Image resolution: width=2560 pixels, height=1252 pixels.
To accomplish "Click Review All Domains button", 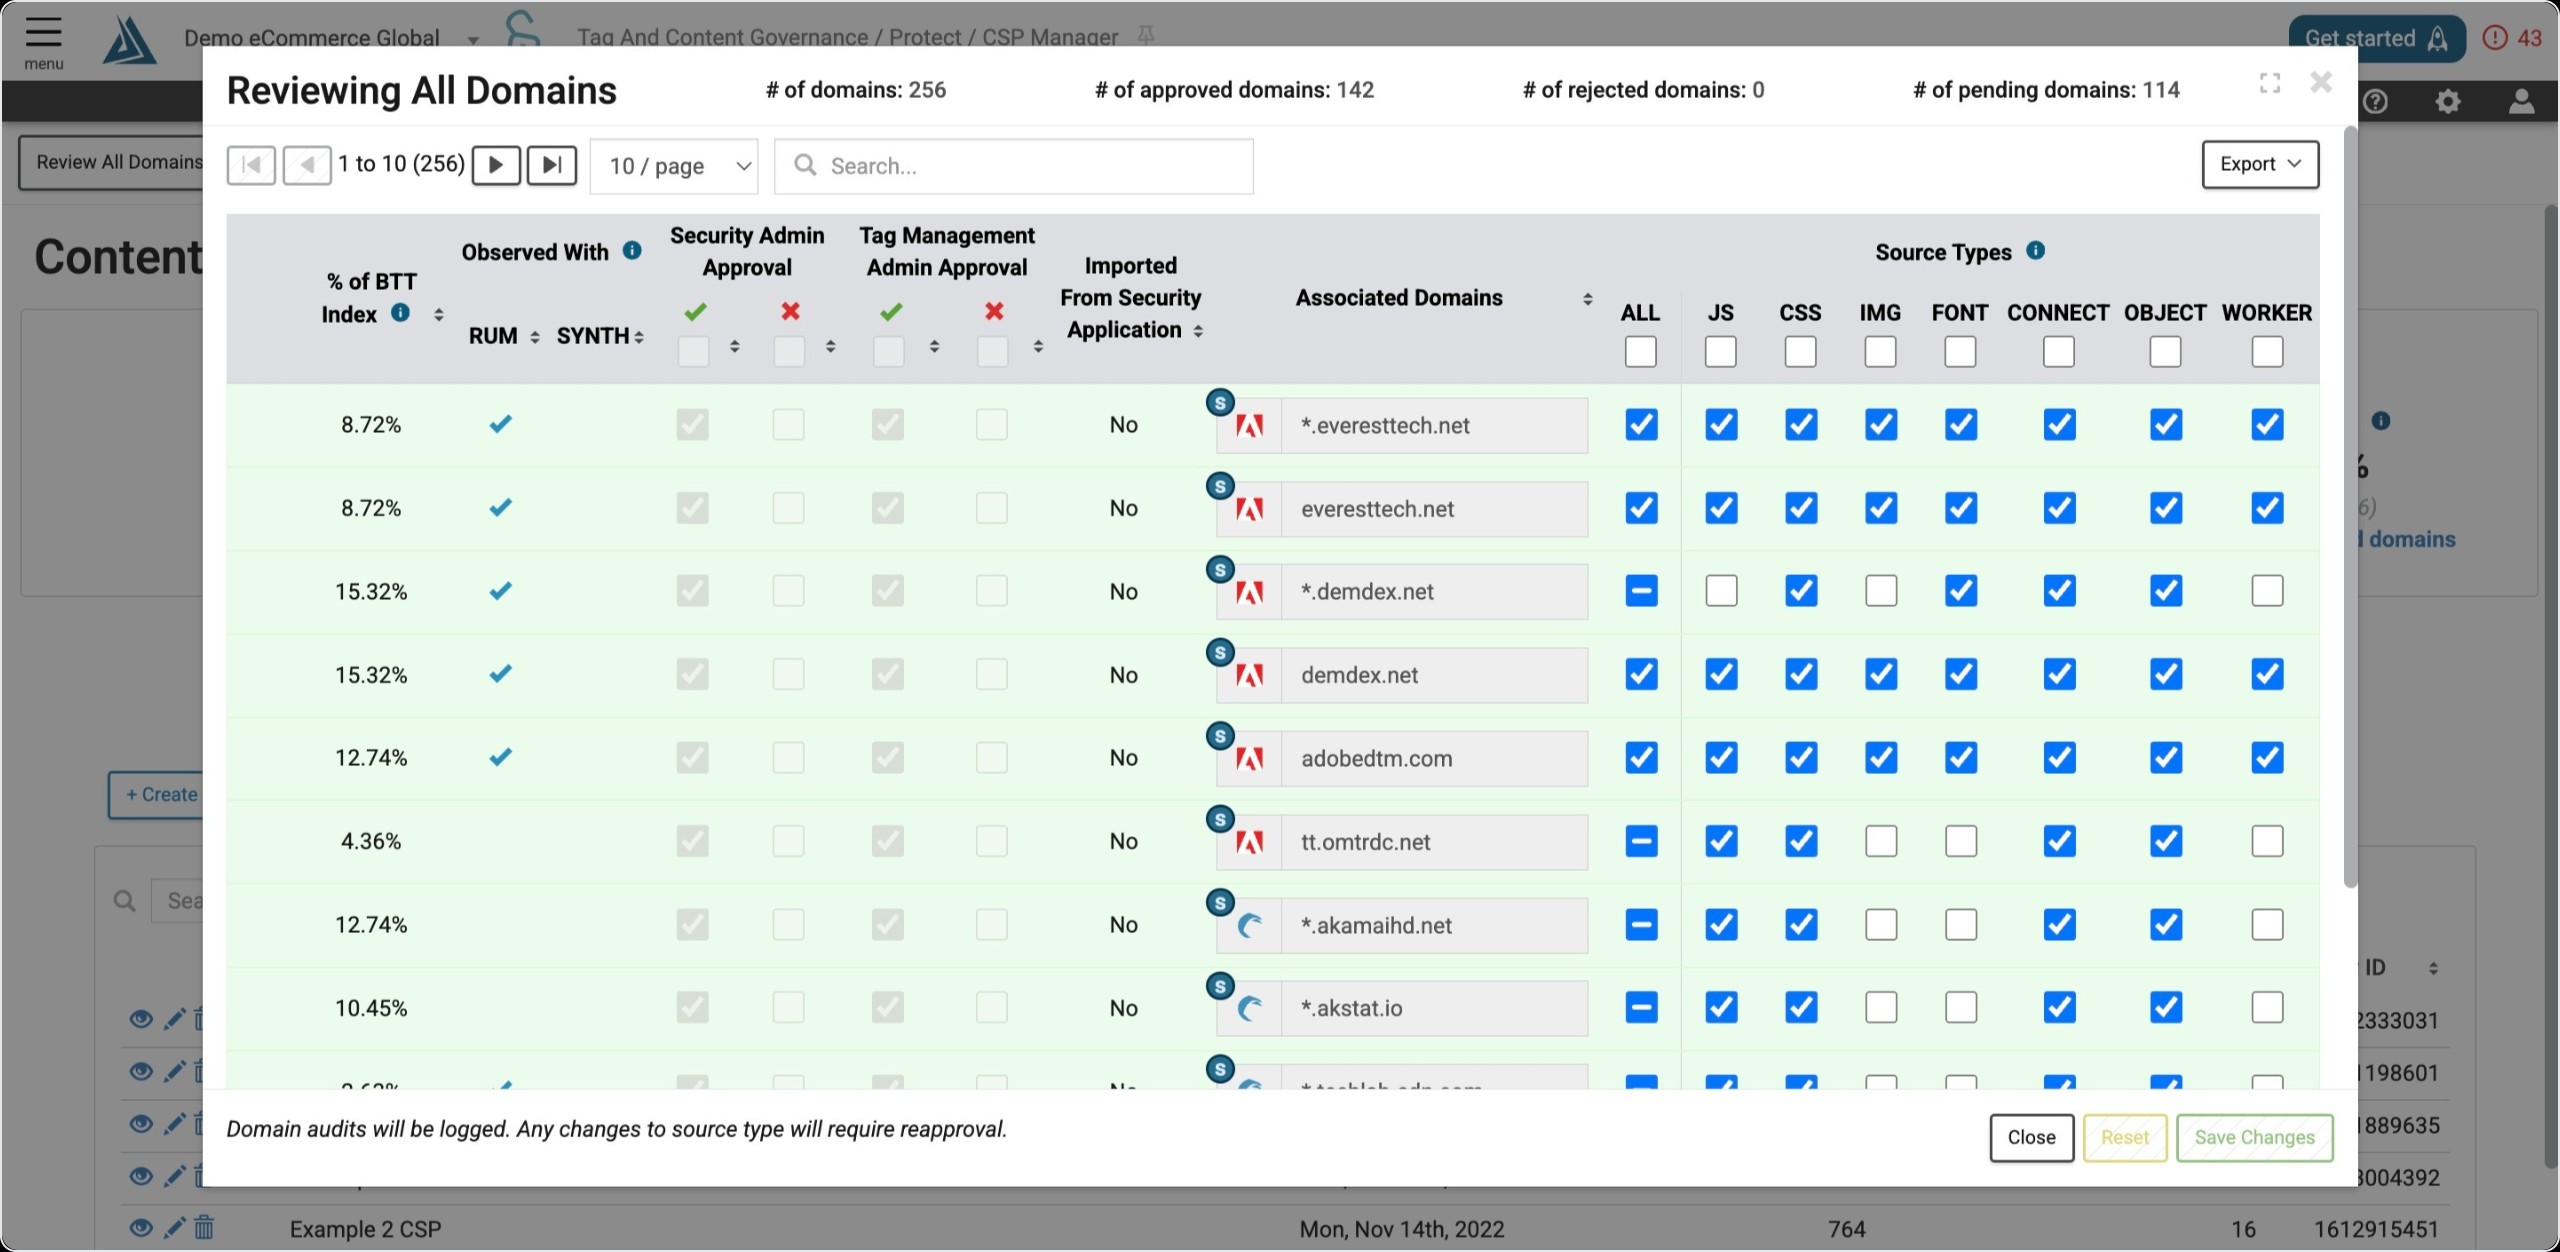I will point(112,162).
